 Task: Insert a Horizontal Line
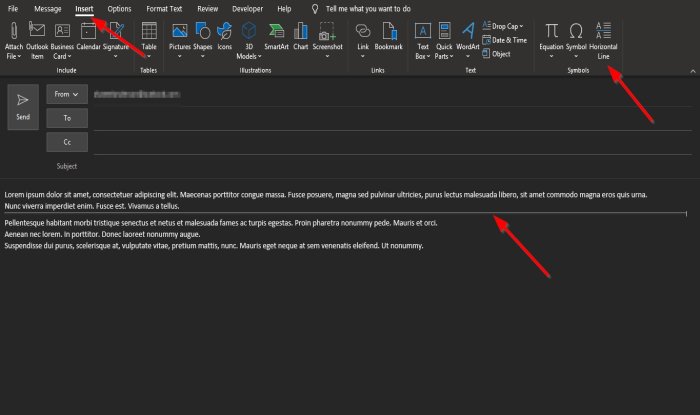[604, 34]
